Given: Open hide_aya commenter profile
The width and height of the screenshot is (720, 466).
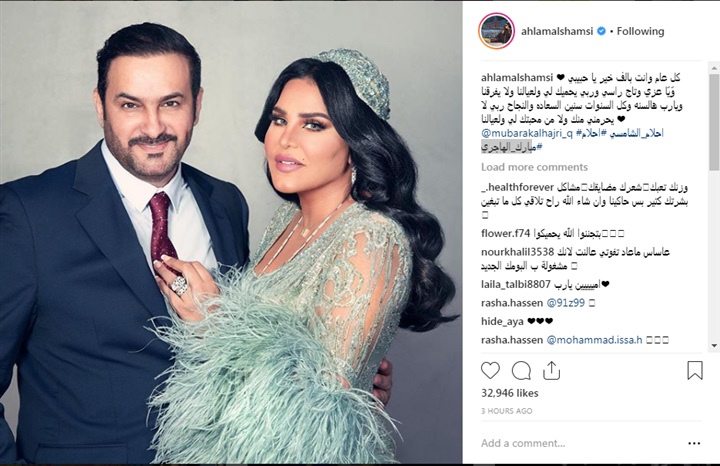Looking at the screenshot, I should click(502, 321).
